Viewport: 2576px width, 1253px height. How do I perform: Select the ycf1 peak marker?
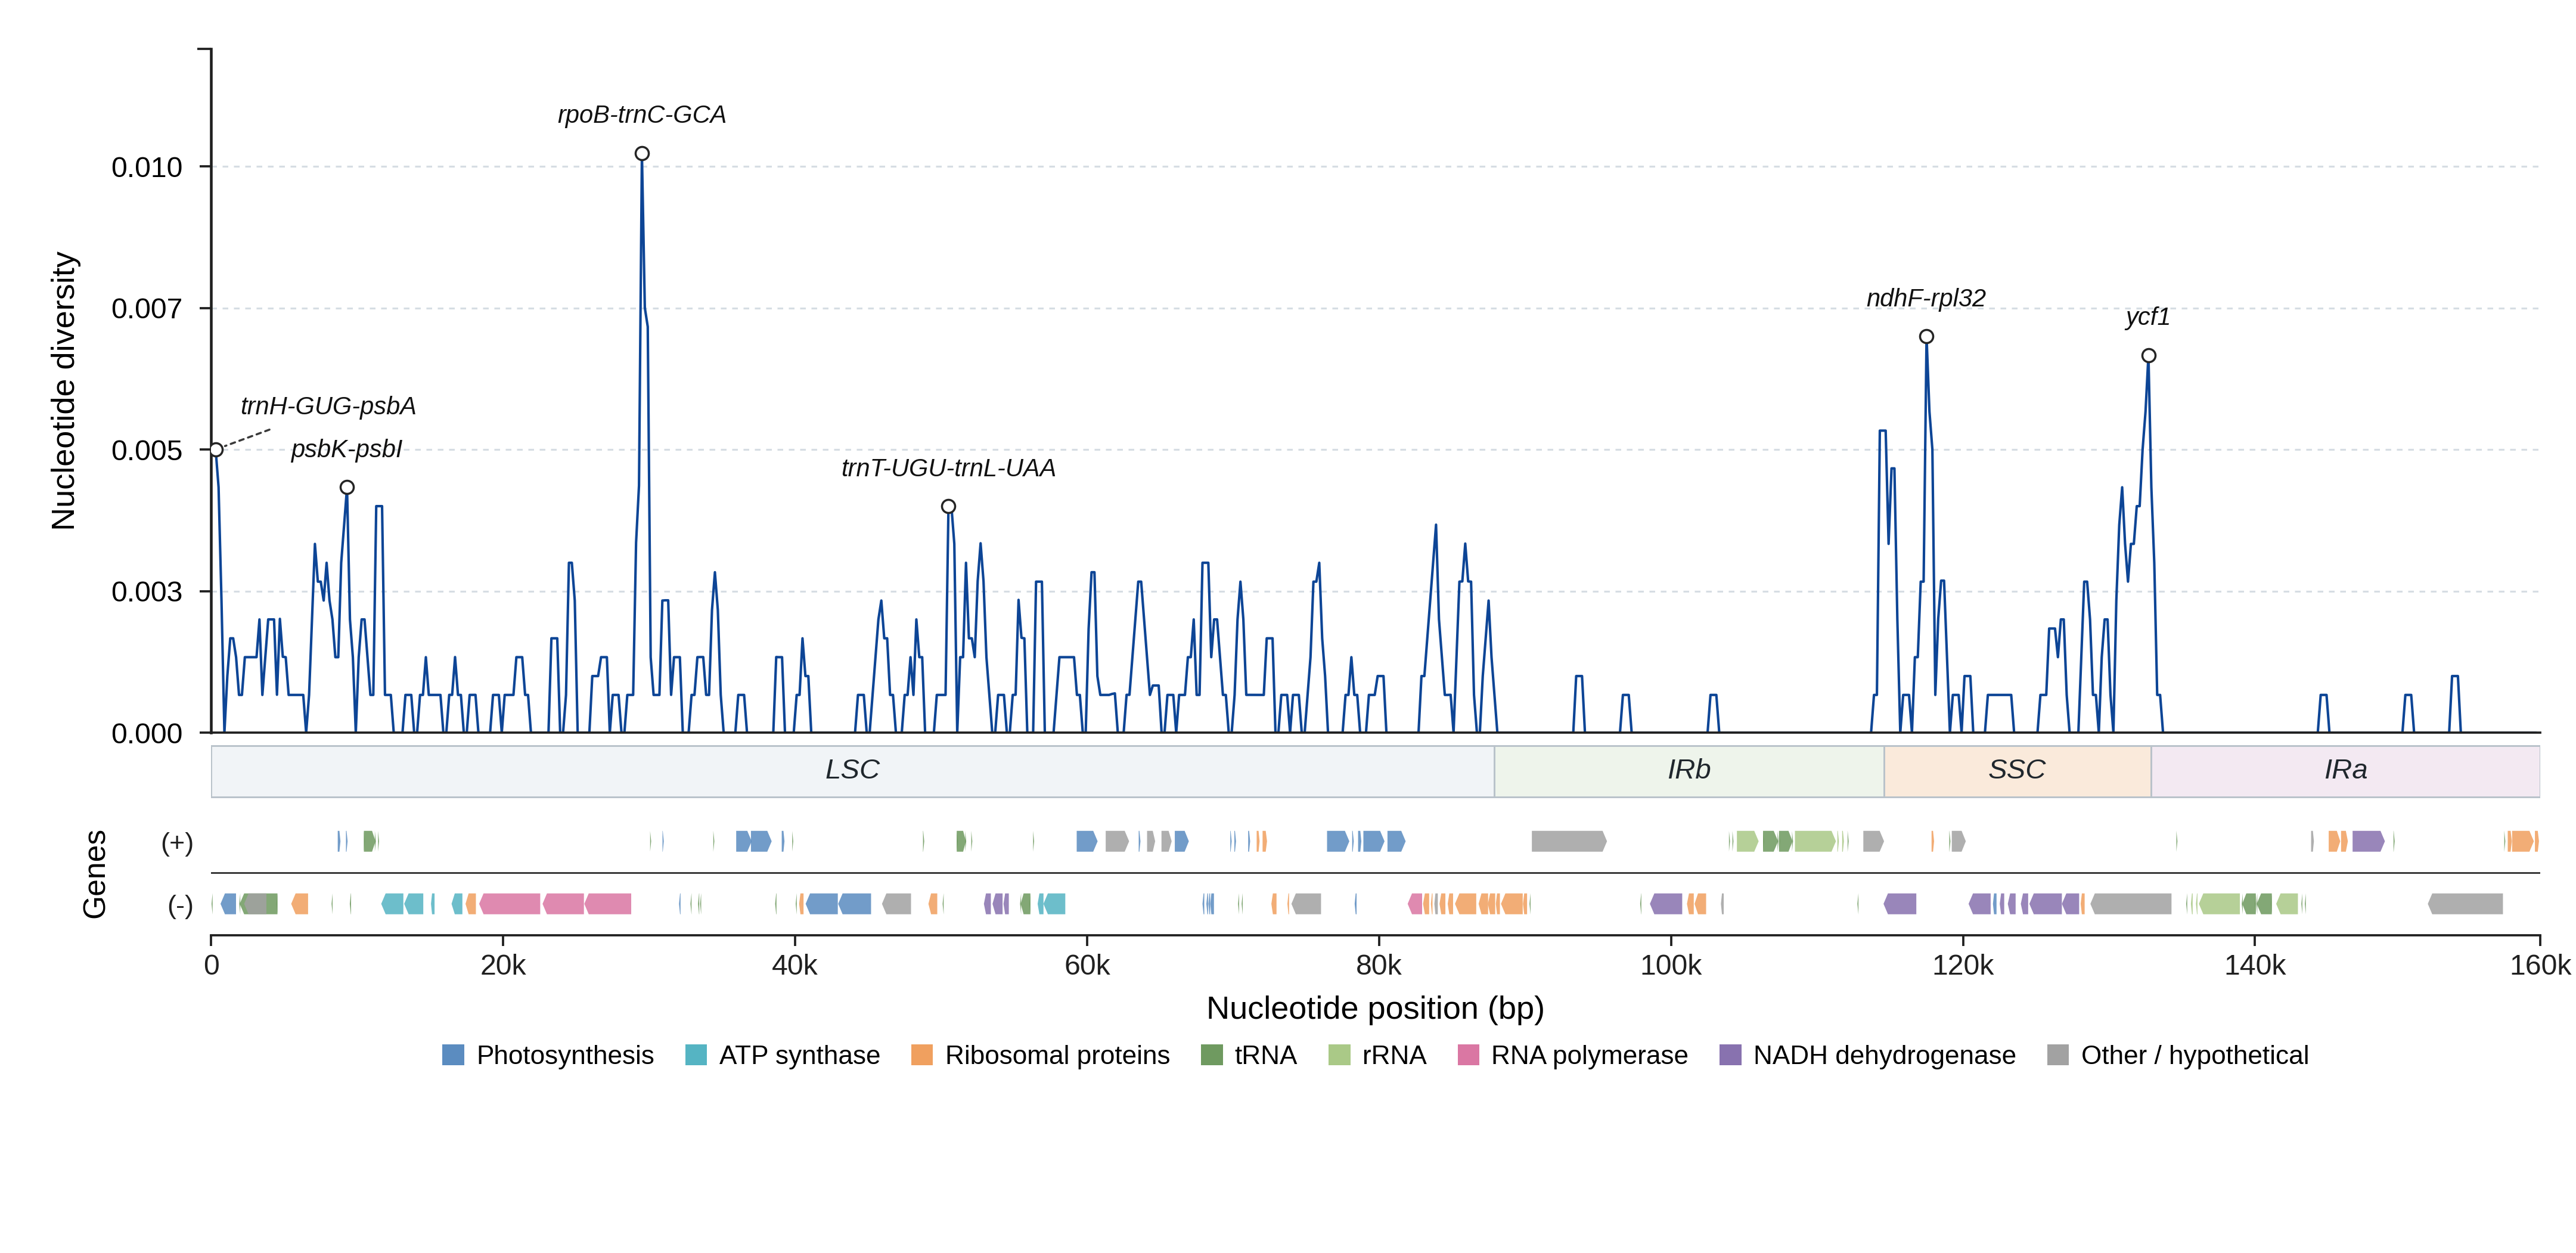coord(2148,355)
